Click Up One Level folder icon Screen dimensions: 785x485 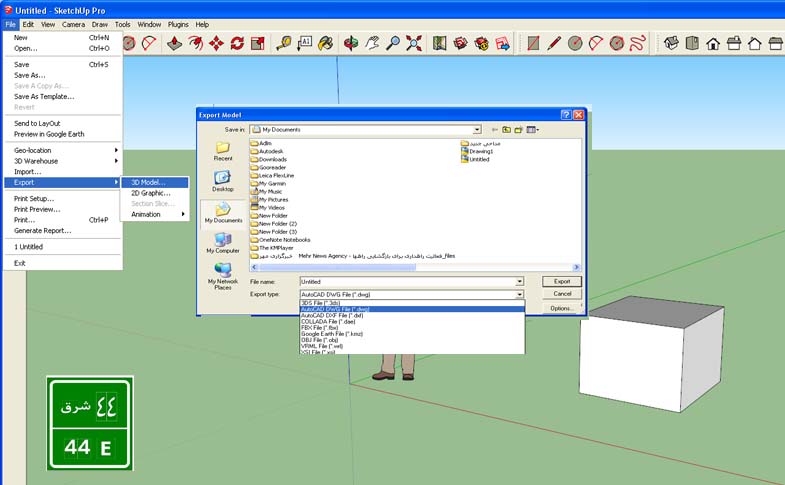(507, 129)
